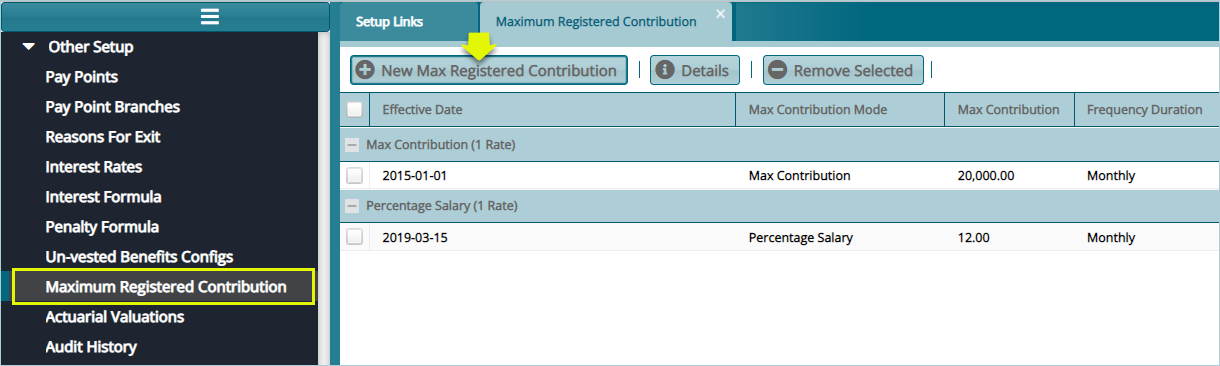Check the 2019-03-15 row checkbox

(x=355, y=238)
